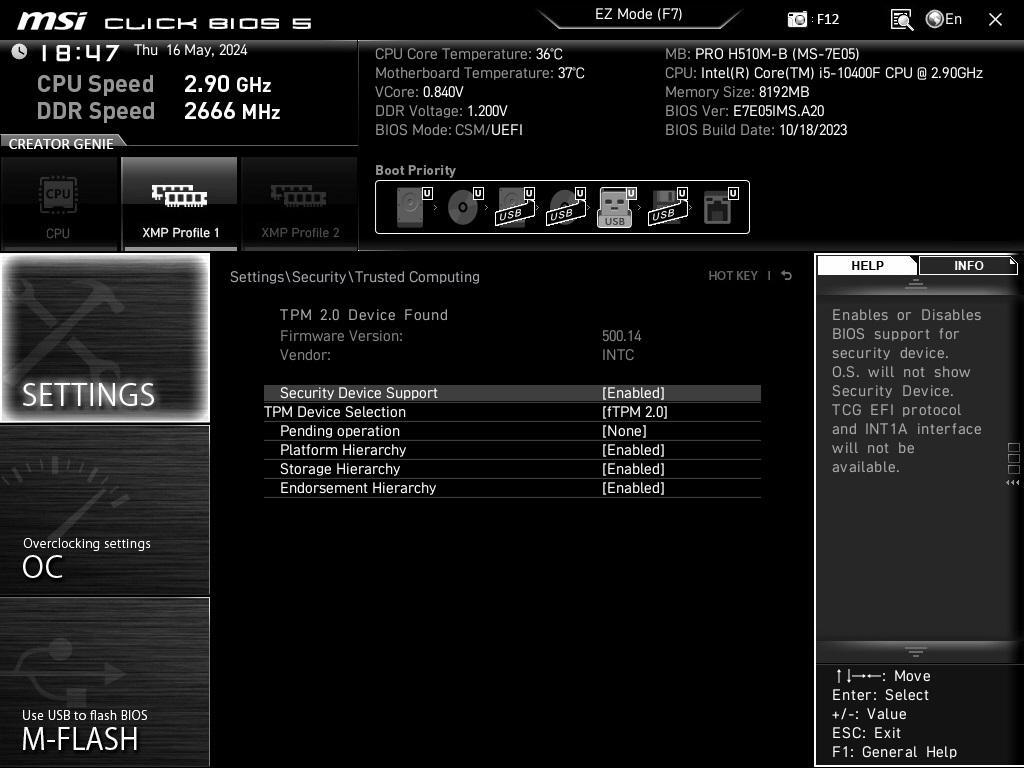
Task: Click the Vendor value INTC
Action: tap(618, 355)
